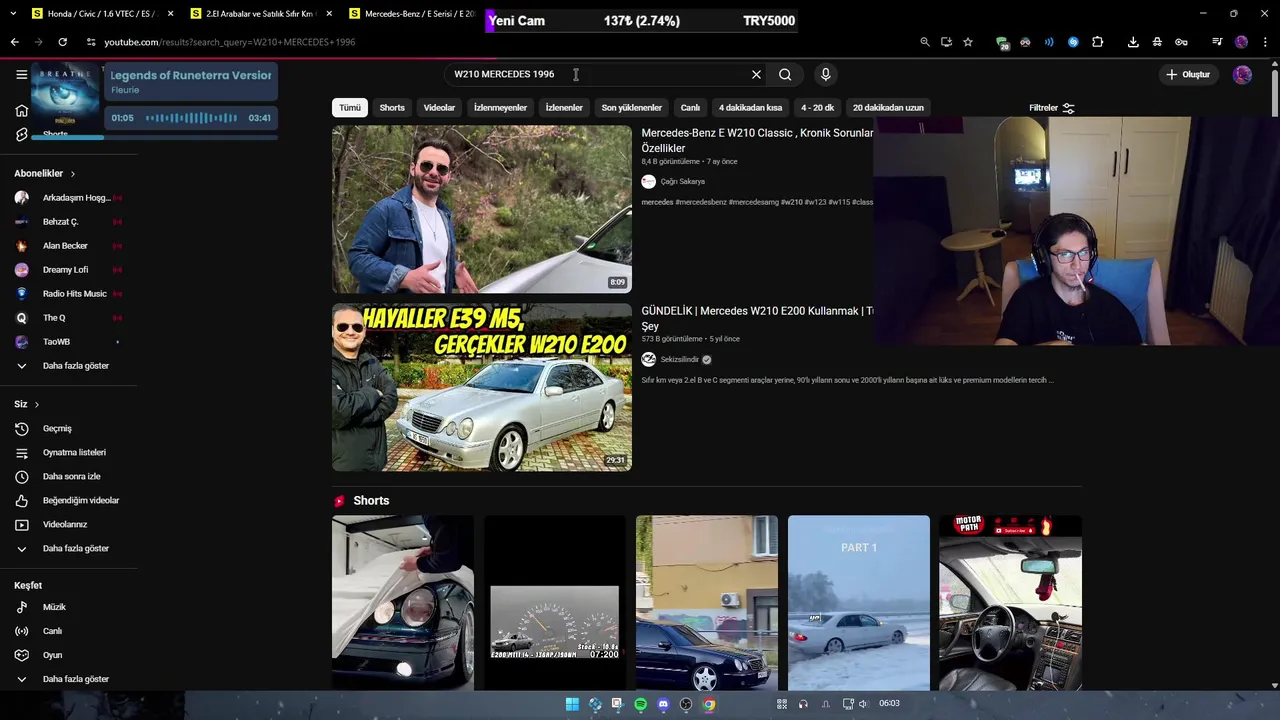This screenshot has width=1280, height=720.
Task: Select the Shorts filter chip
Action: coord(392,108)
